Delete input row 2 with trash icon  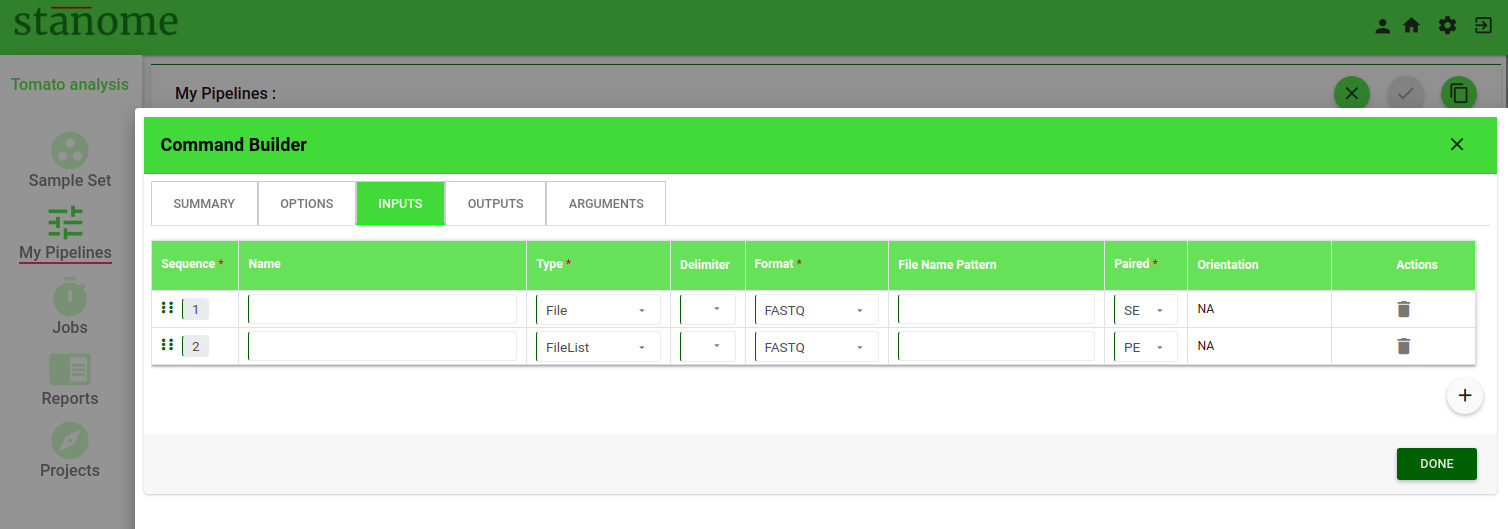[x=1404, y=346]
